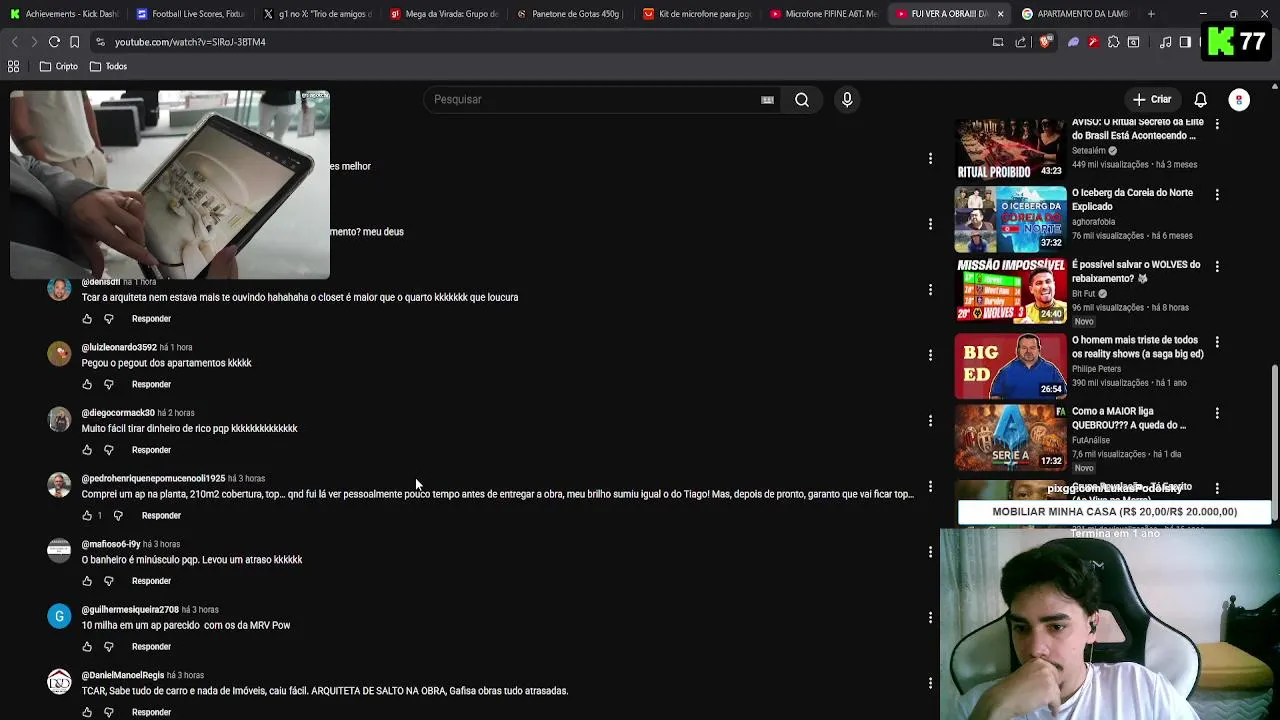The width and height of the screenshot is (1280, 720).
Task: Open three-dot menu for @diegocormack30's comment
Action: coord(930,421)
